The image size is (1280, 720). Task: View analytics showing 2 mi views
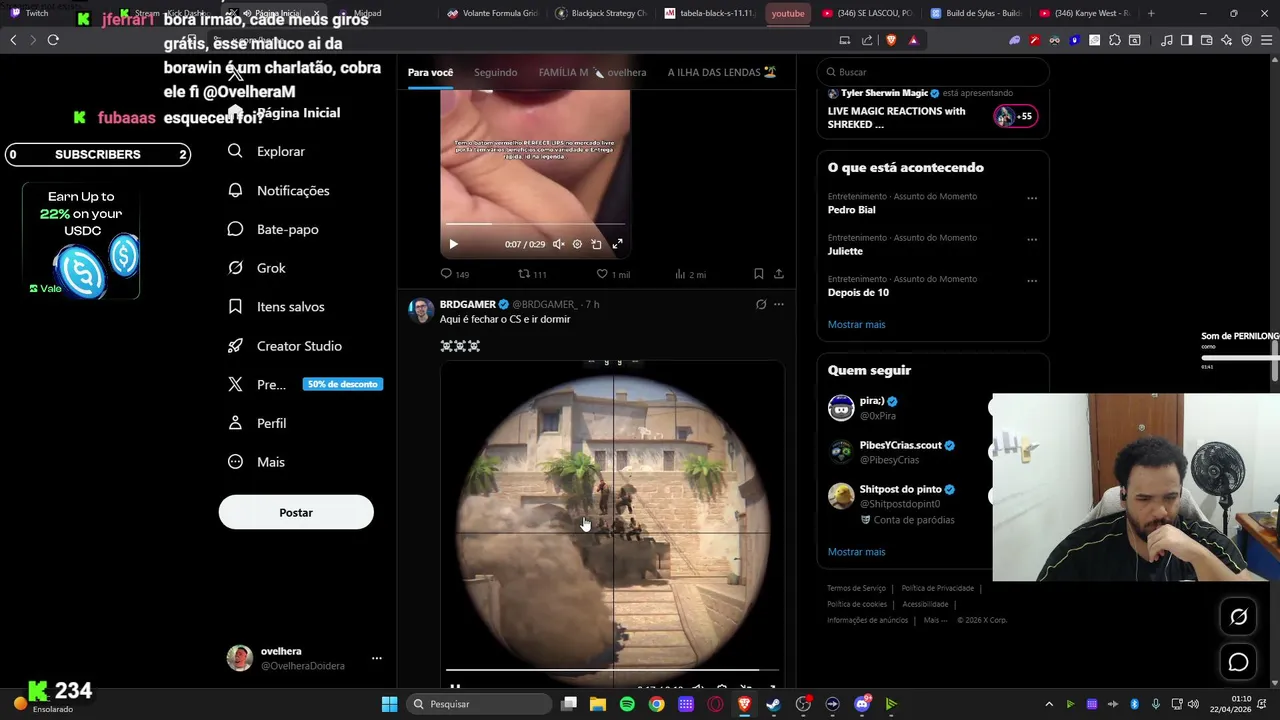[690, 274]
